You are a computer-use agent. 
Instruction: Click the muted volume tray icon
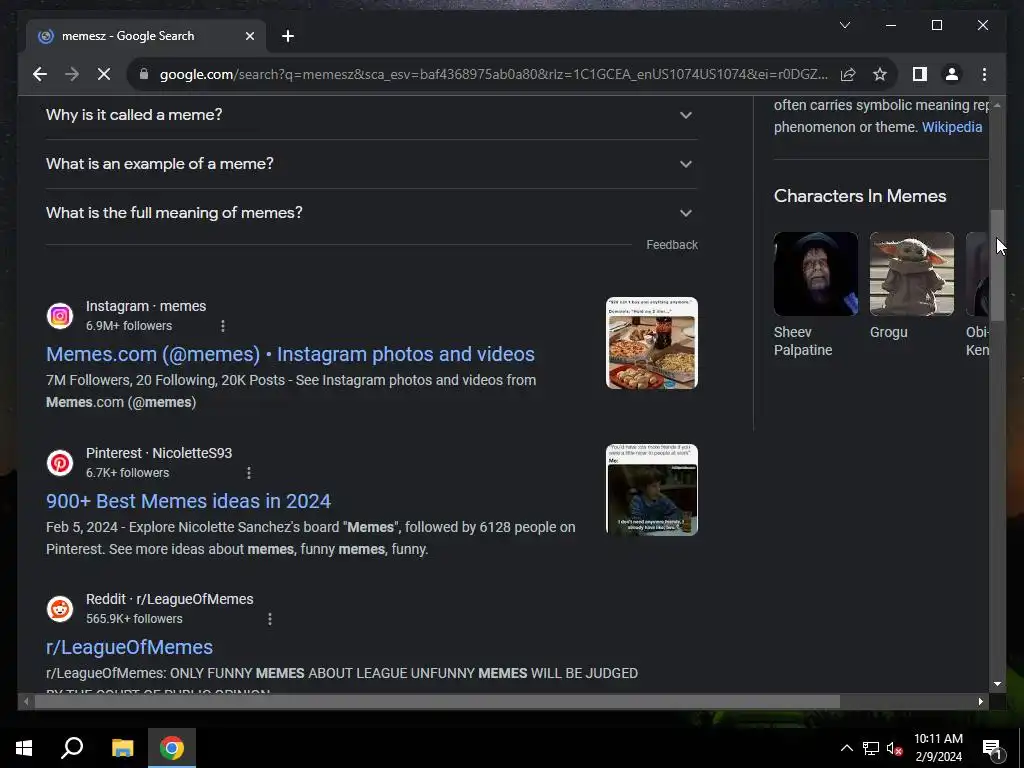point(894,748)
